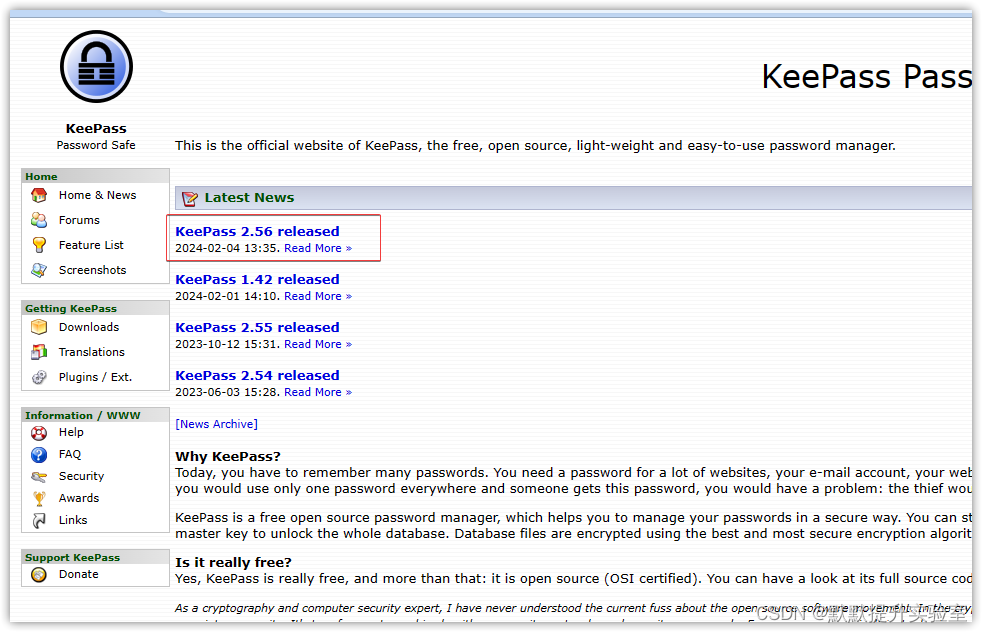
Task: Click Read More for the 2023-06-03 news
Action: [x=318, y=393]
